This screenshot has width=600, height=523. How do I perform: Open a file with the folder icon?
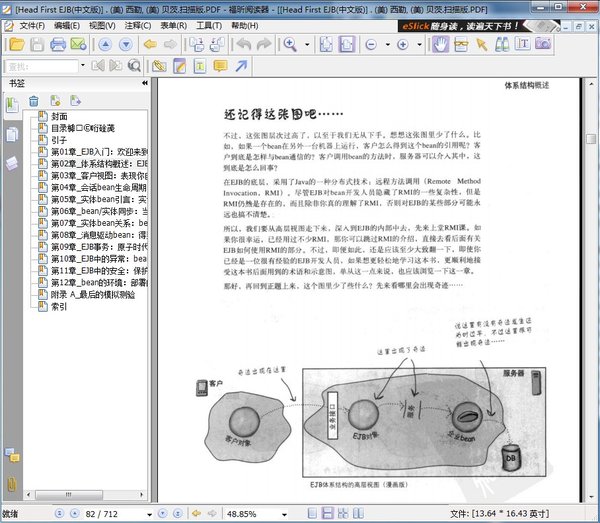16,45
